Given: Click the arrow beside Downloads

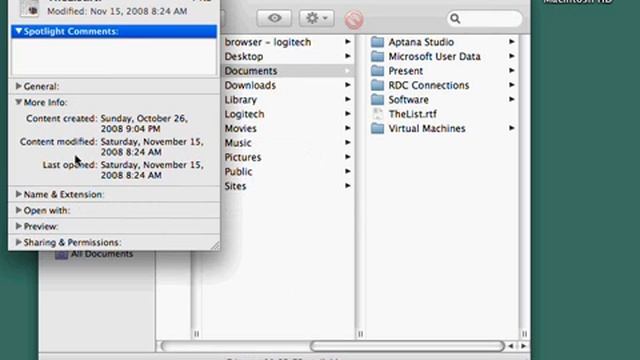Looking at the screenshot, I should tap(348, 85).
